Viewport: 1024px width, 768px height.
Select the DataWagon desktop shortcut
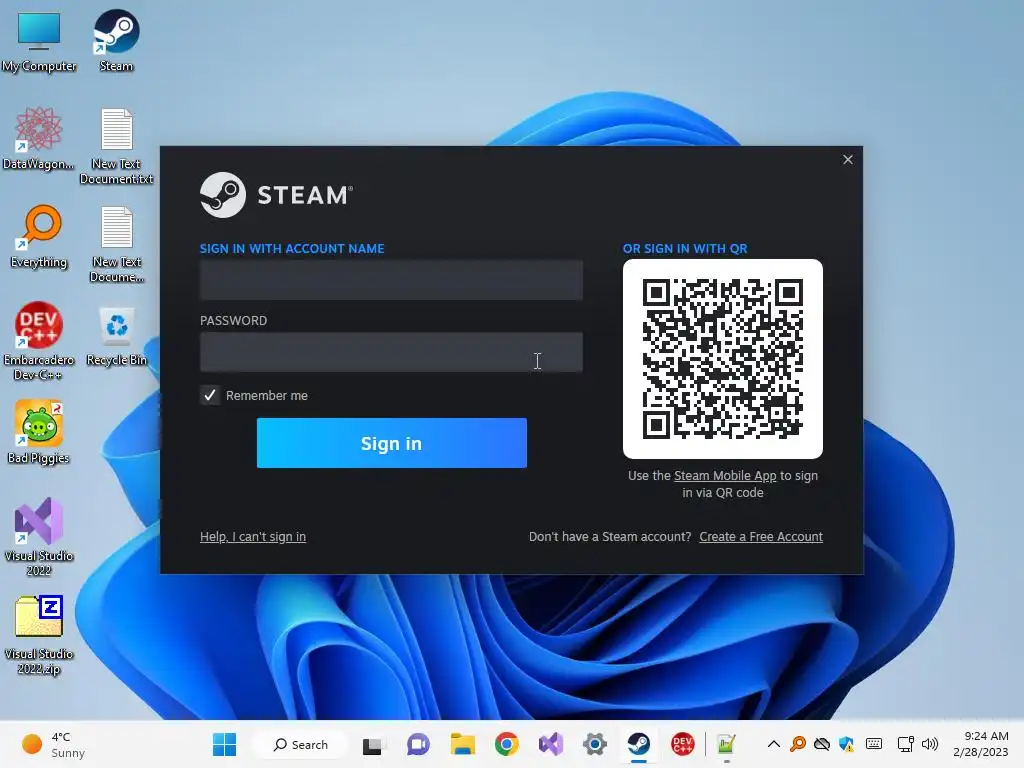(x=39, y=138)
